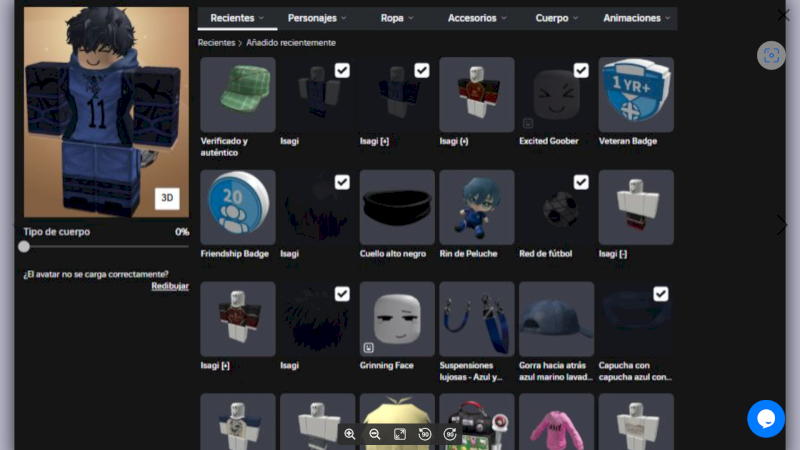
Task: Uncheck Capucha con capucha azul item
Action: point(660,294)
